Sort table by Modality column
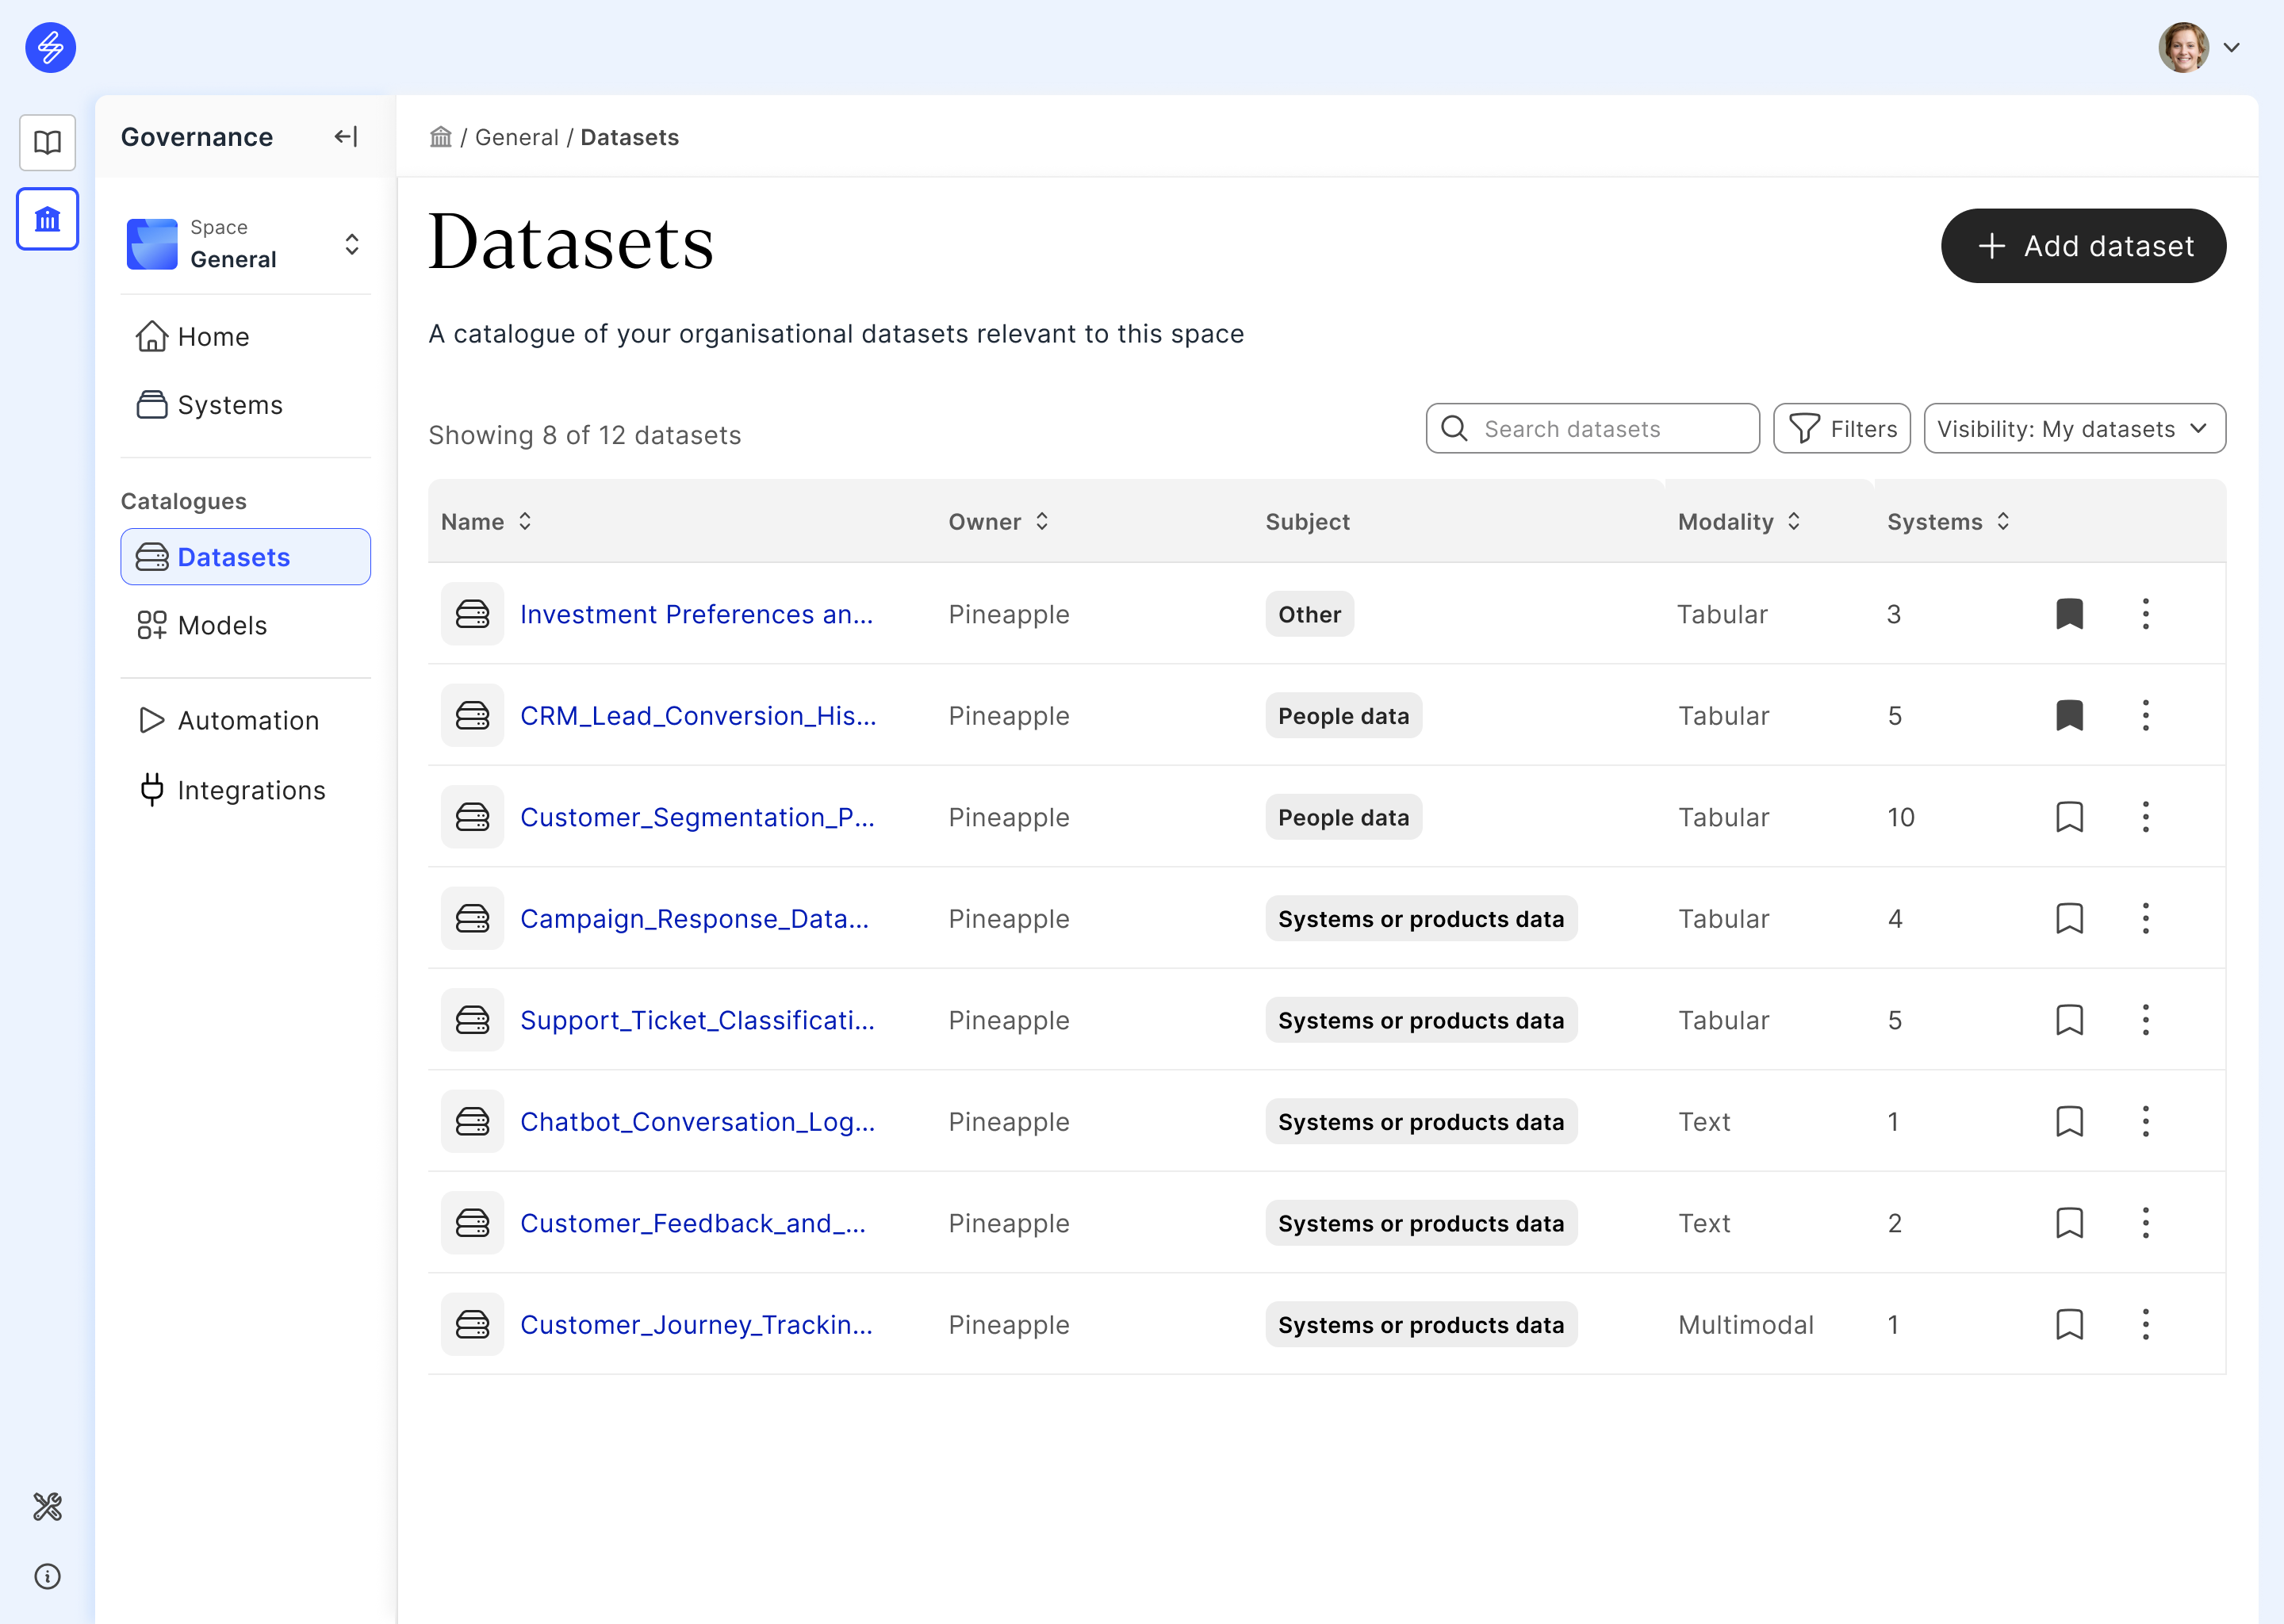This screenshot has height=1624, width=2284. [x=1739, y=522]
